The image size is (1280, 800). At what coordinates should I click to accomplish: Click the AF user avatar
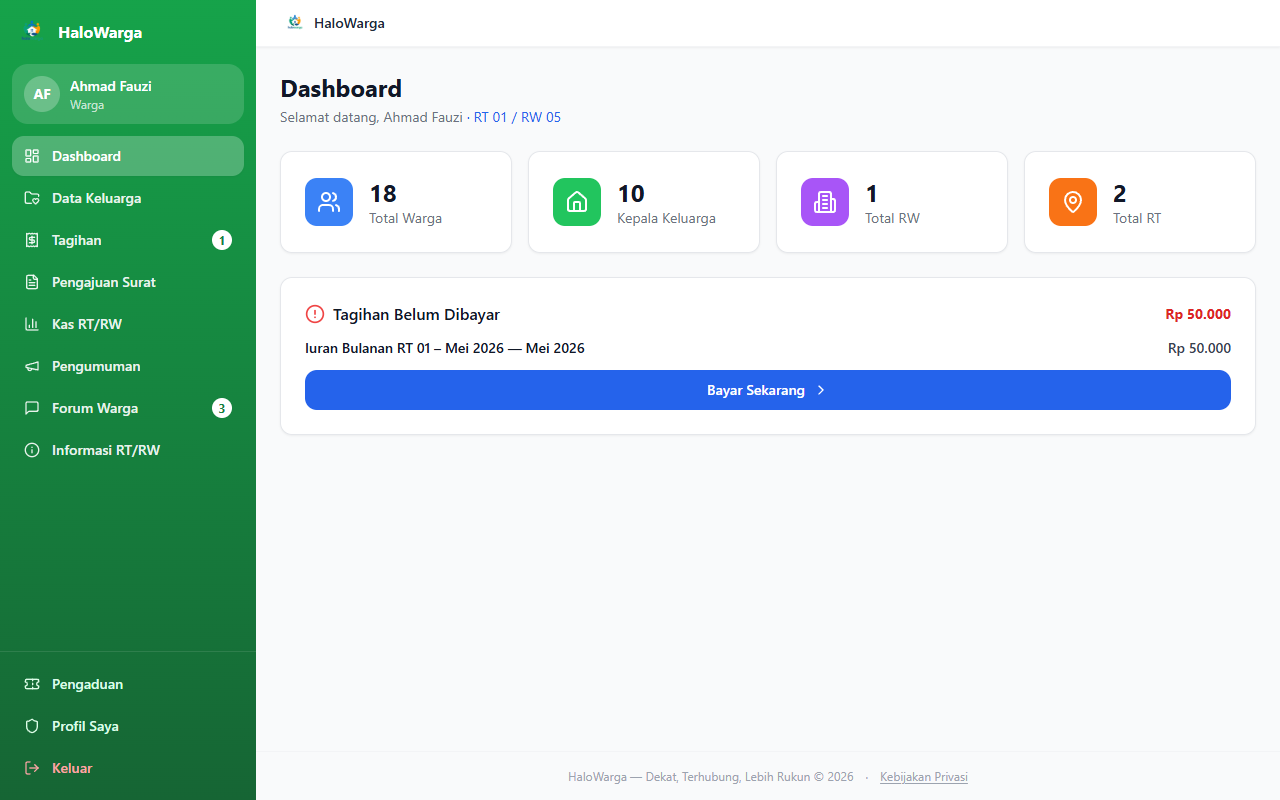(x=42, y=94)
